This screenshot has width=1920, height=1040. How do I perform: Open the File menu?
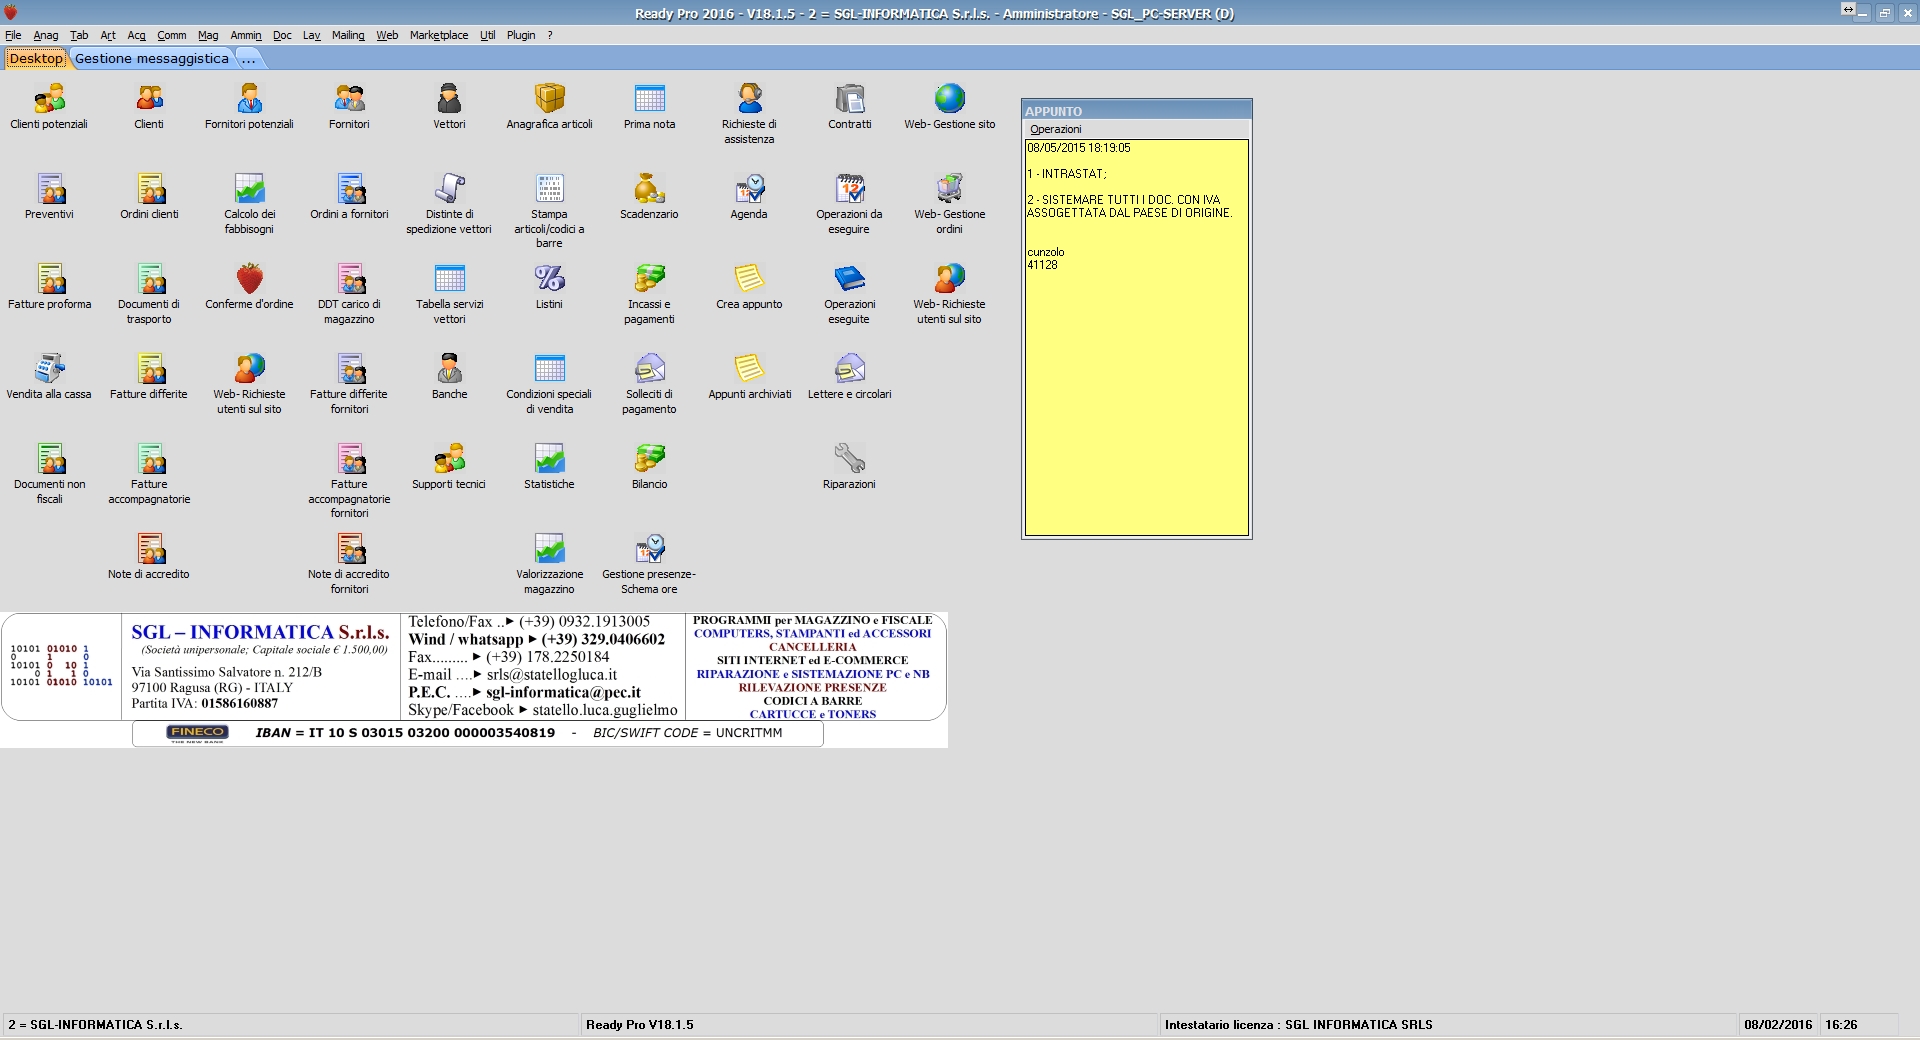pyautogui.click(x=13, y=35)
